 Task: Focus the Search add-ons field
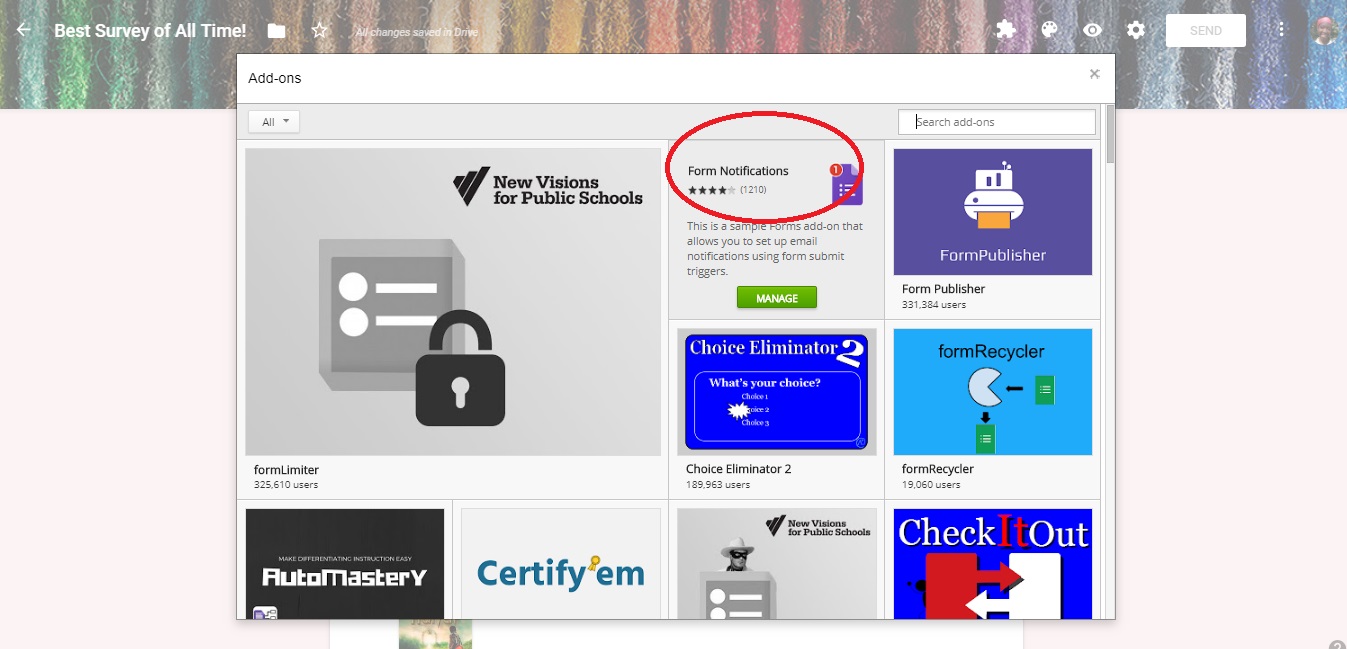(x=997, y=122)
